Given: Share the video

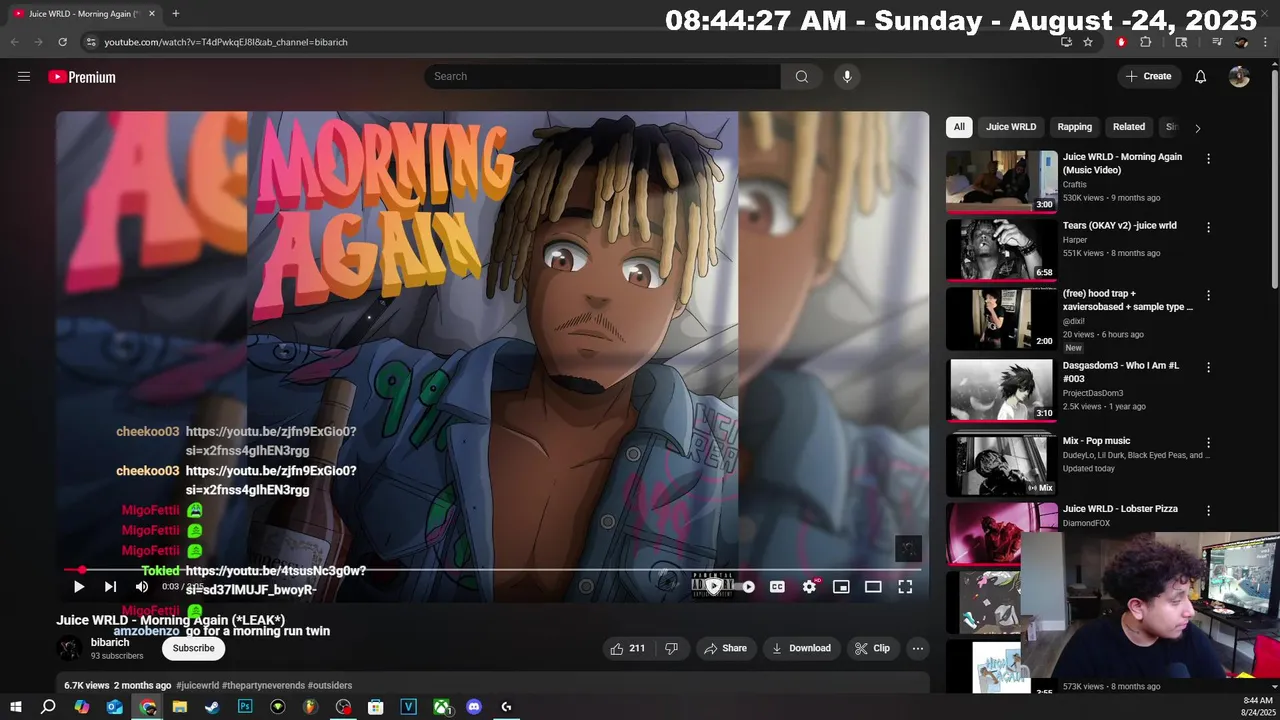Looking at the screenshot, I should coord(726,648).
